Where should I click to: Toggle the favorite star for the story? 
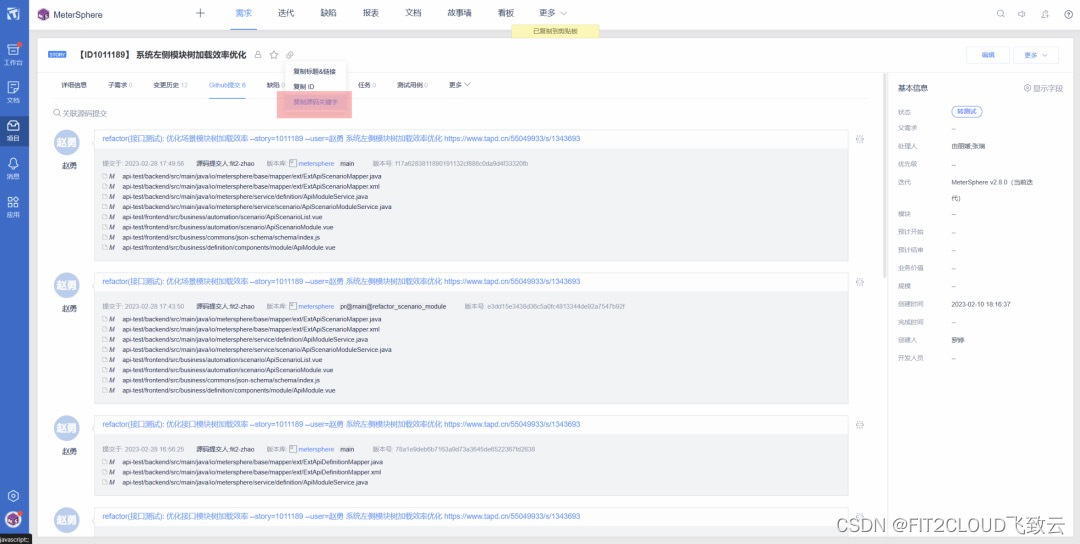coord(274,54)
